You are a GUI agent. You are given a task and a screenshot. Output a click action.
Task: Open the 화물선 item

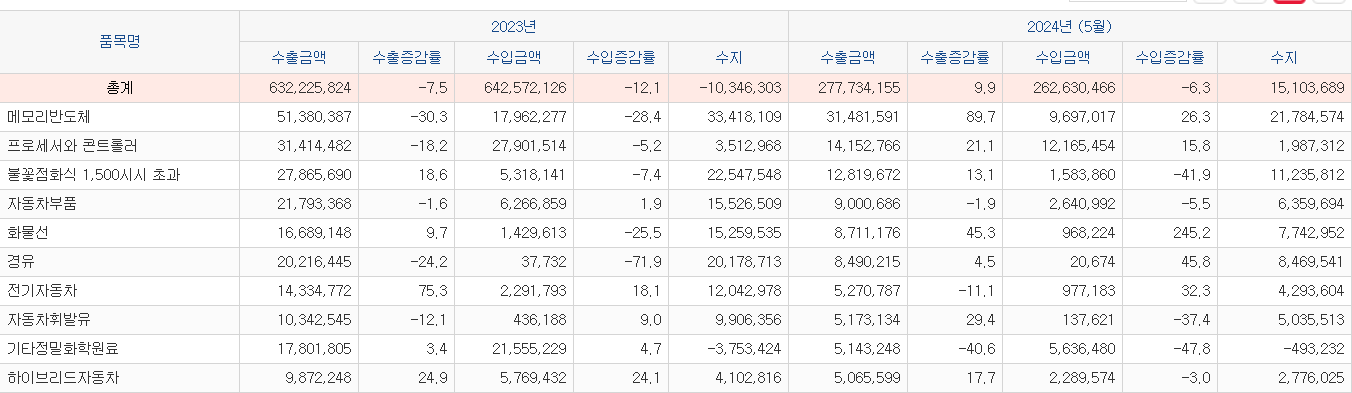[x=28, y=233]
